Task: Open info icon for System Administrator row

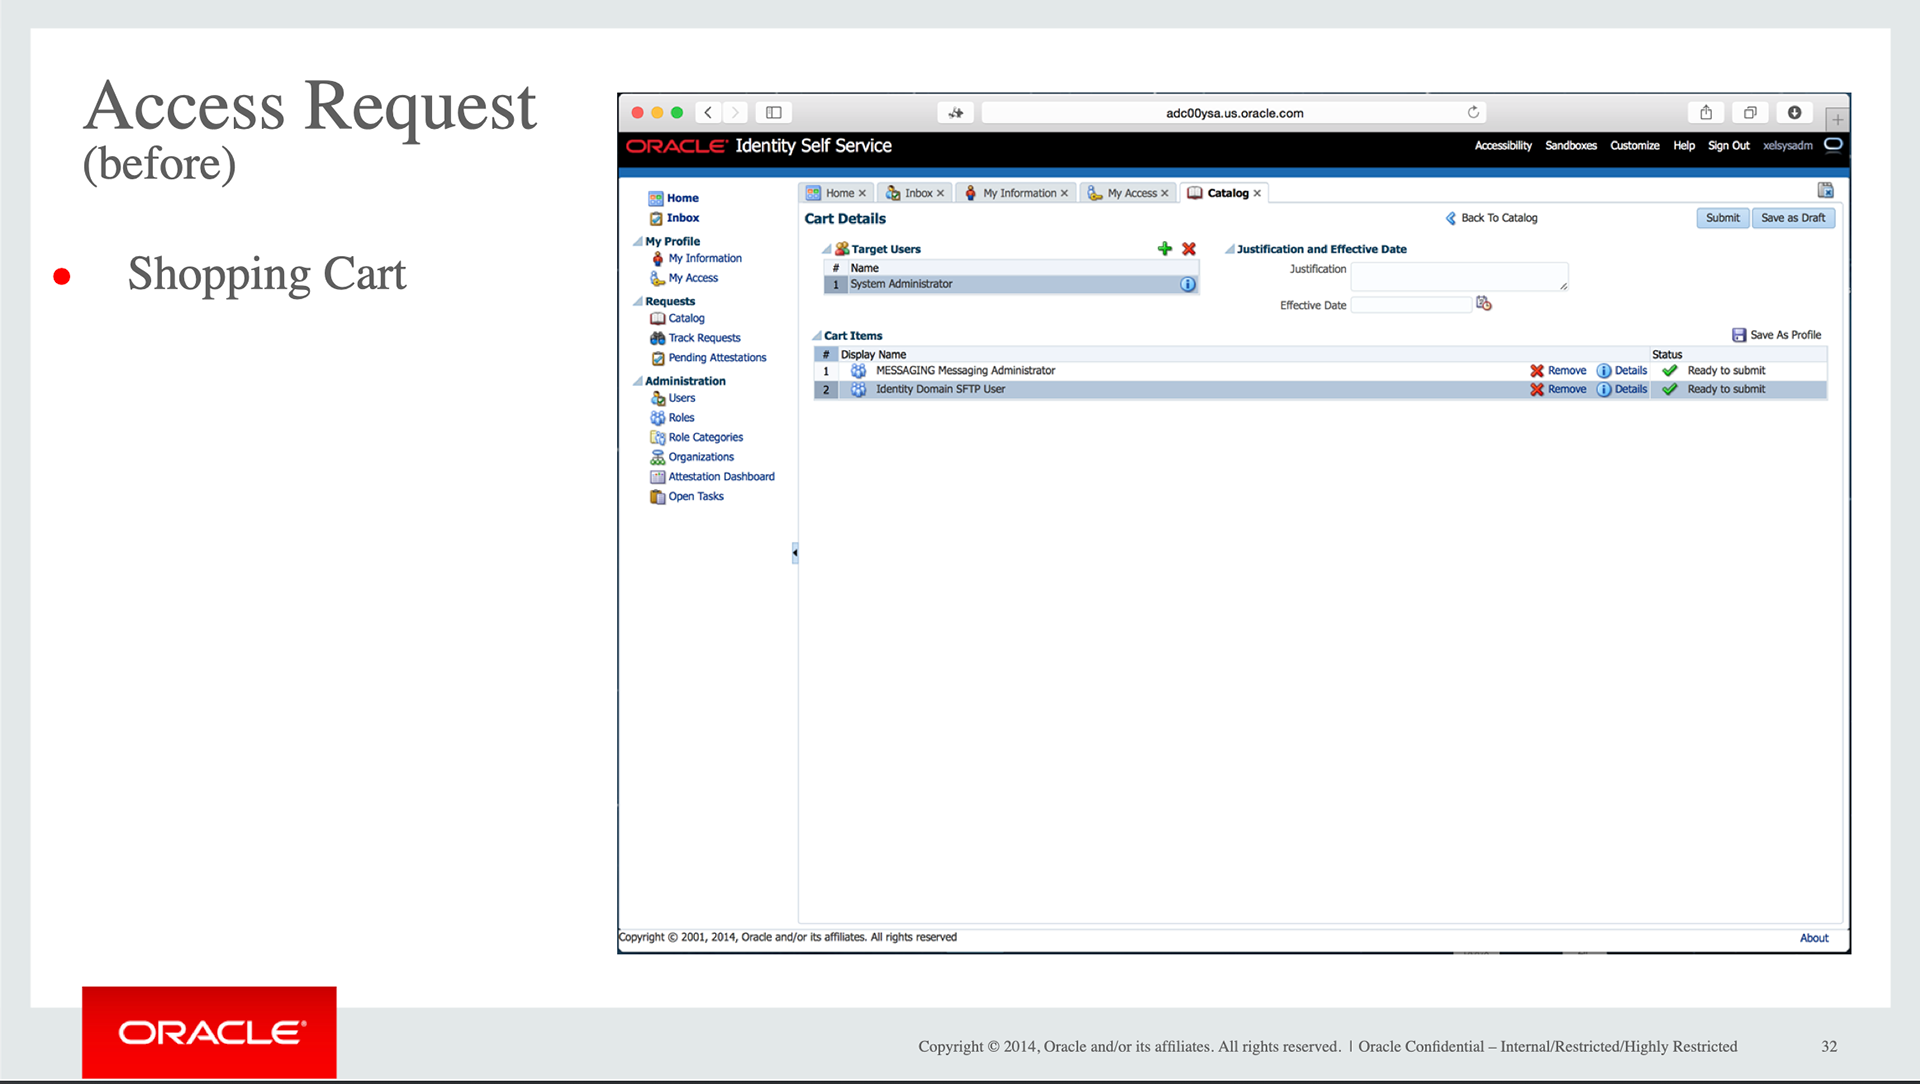Action: point(1188,285)
